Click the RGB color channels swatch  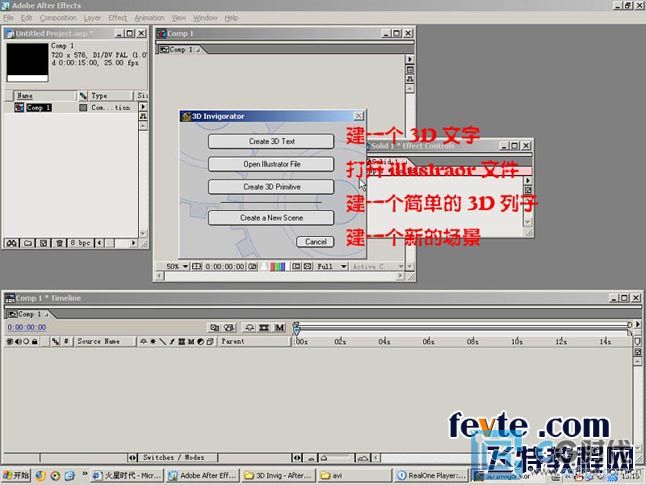pyautogui.click(x=277, y=267)
